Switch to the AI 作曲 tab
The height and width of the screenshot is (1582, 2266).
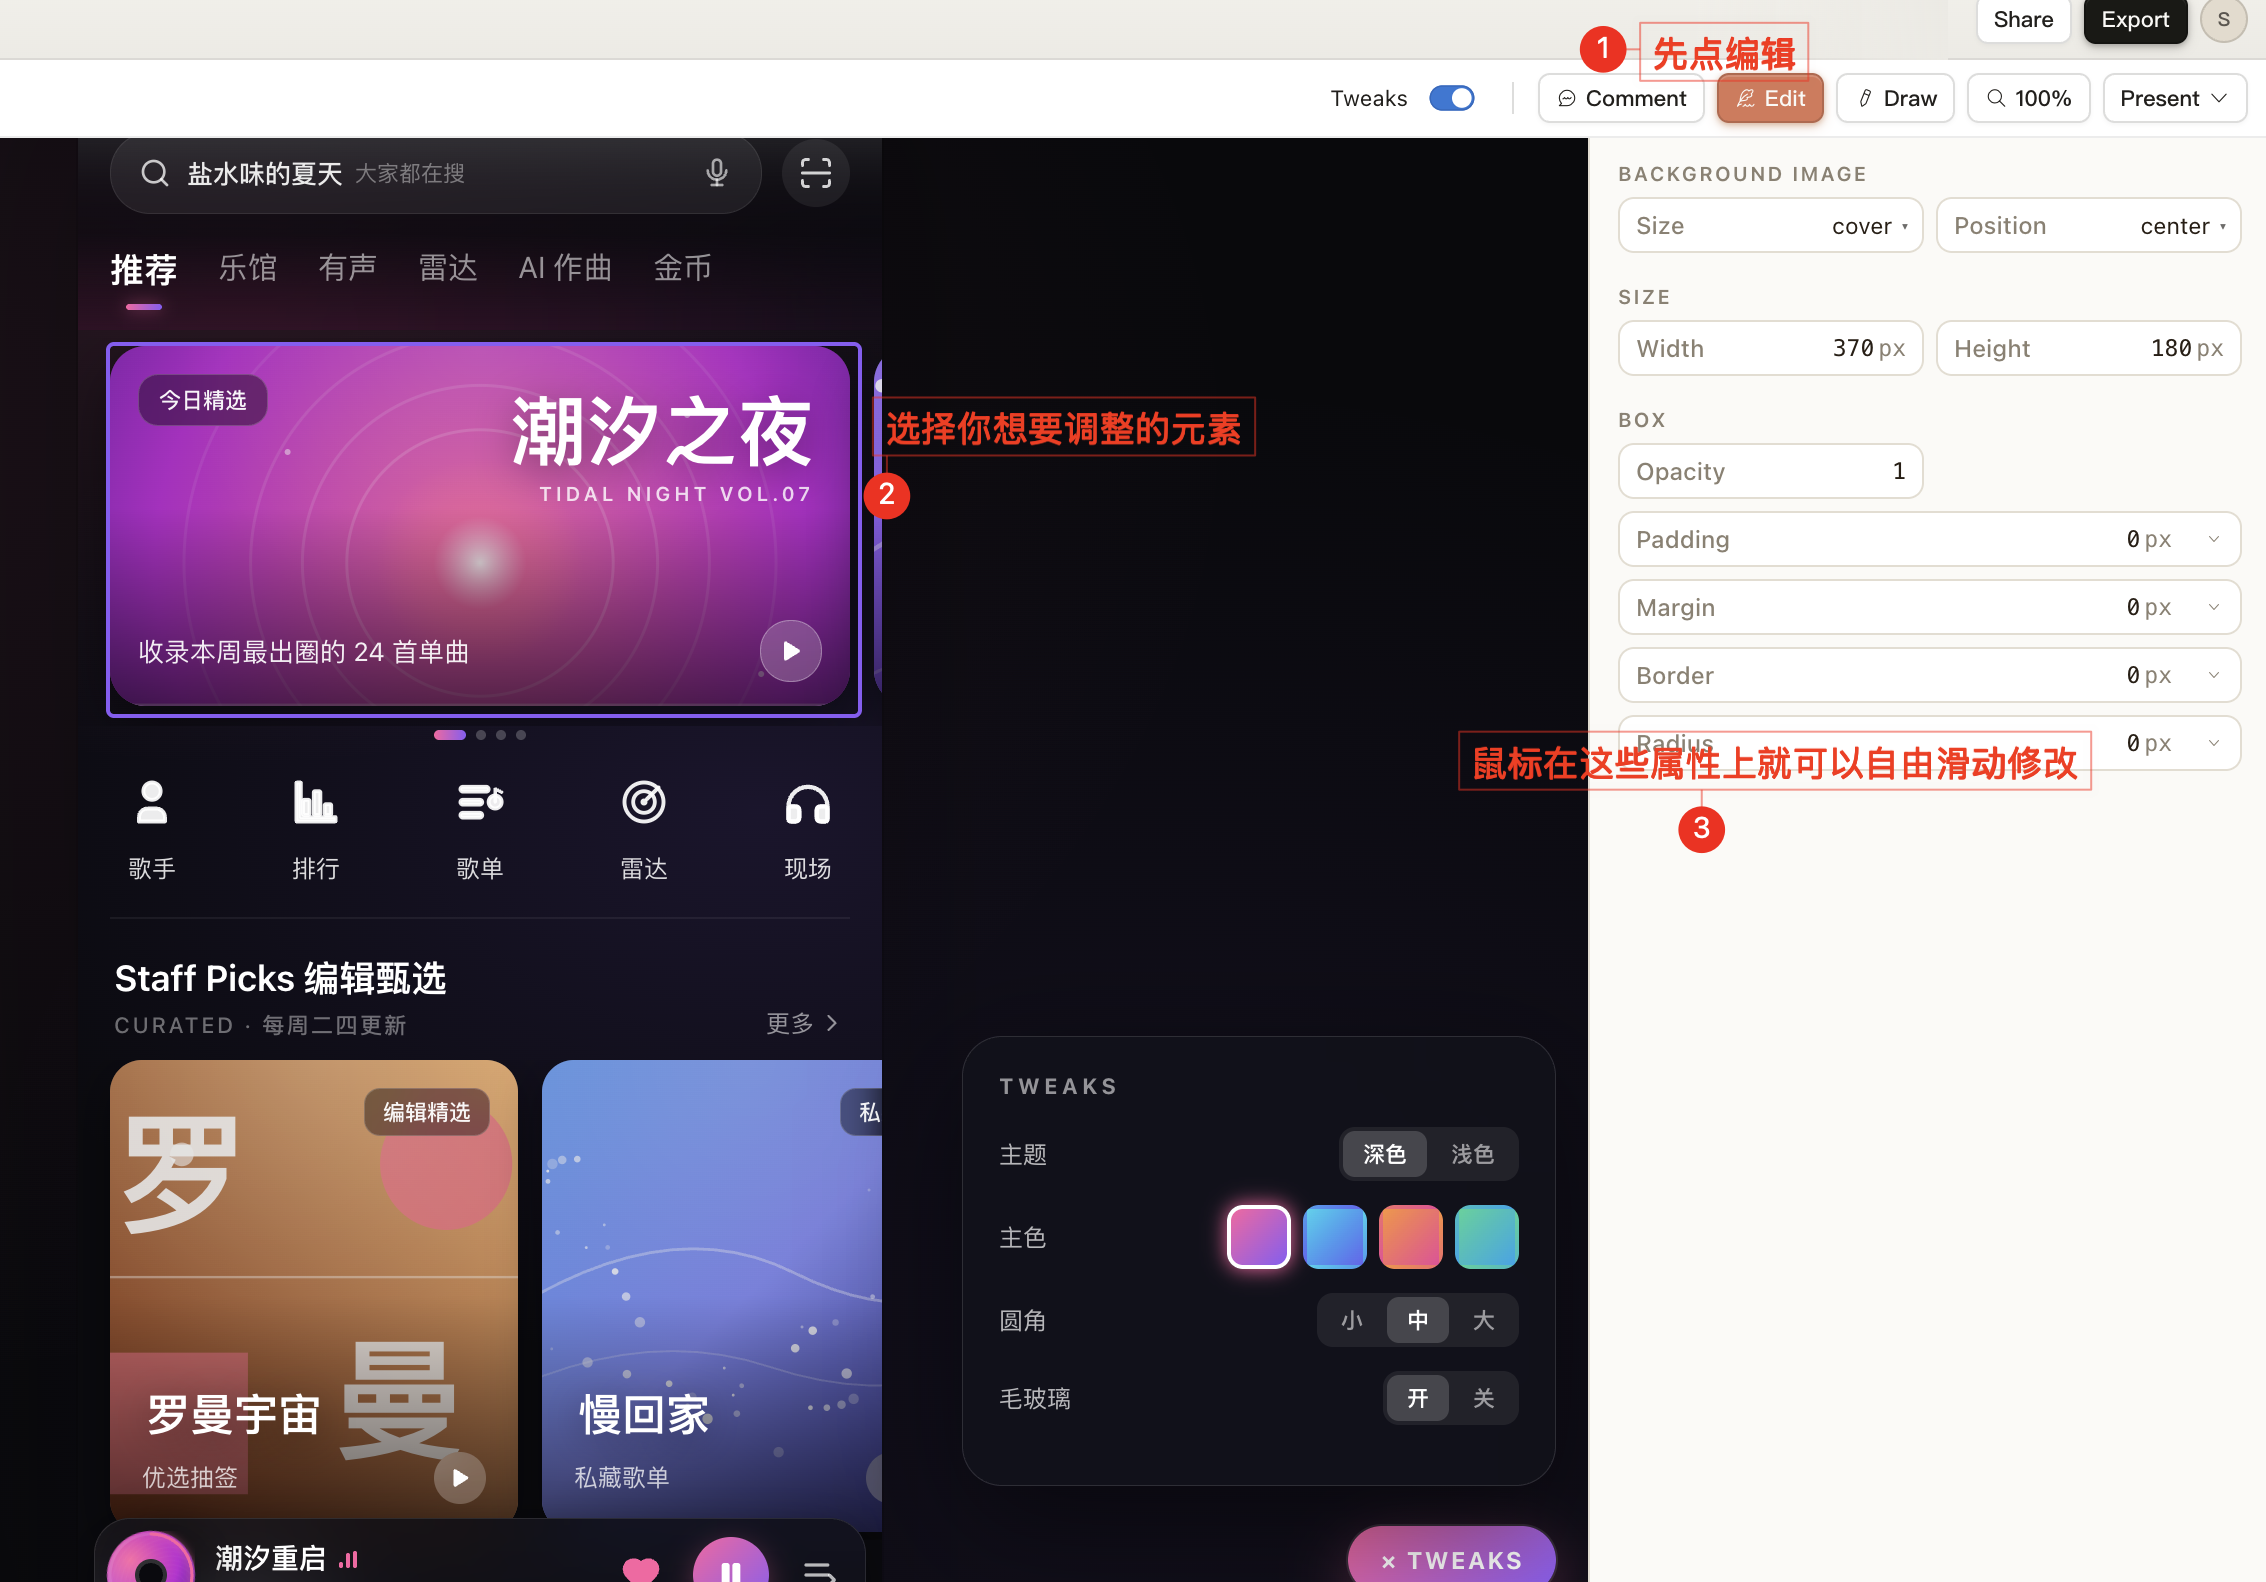click(x=564, y=267)
